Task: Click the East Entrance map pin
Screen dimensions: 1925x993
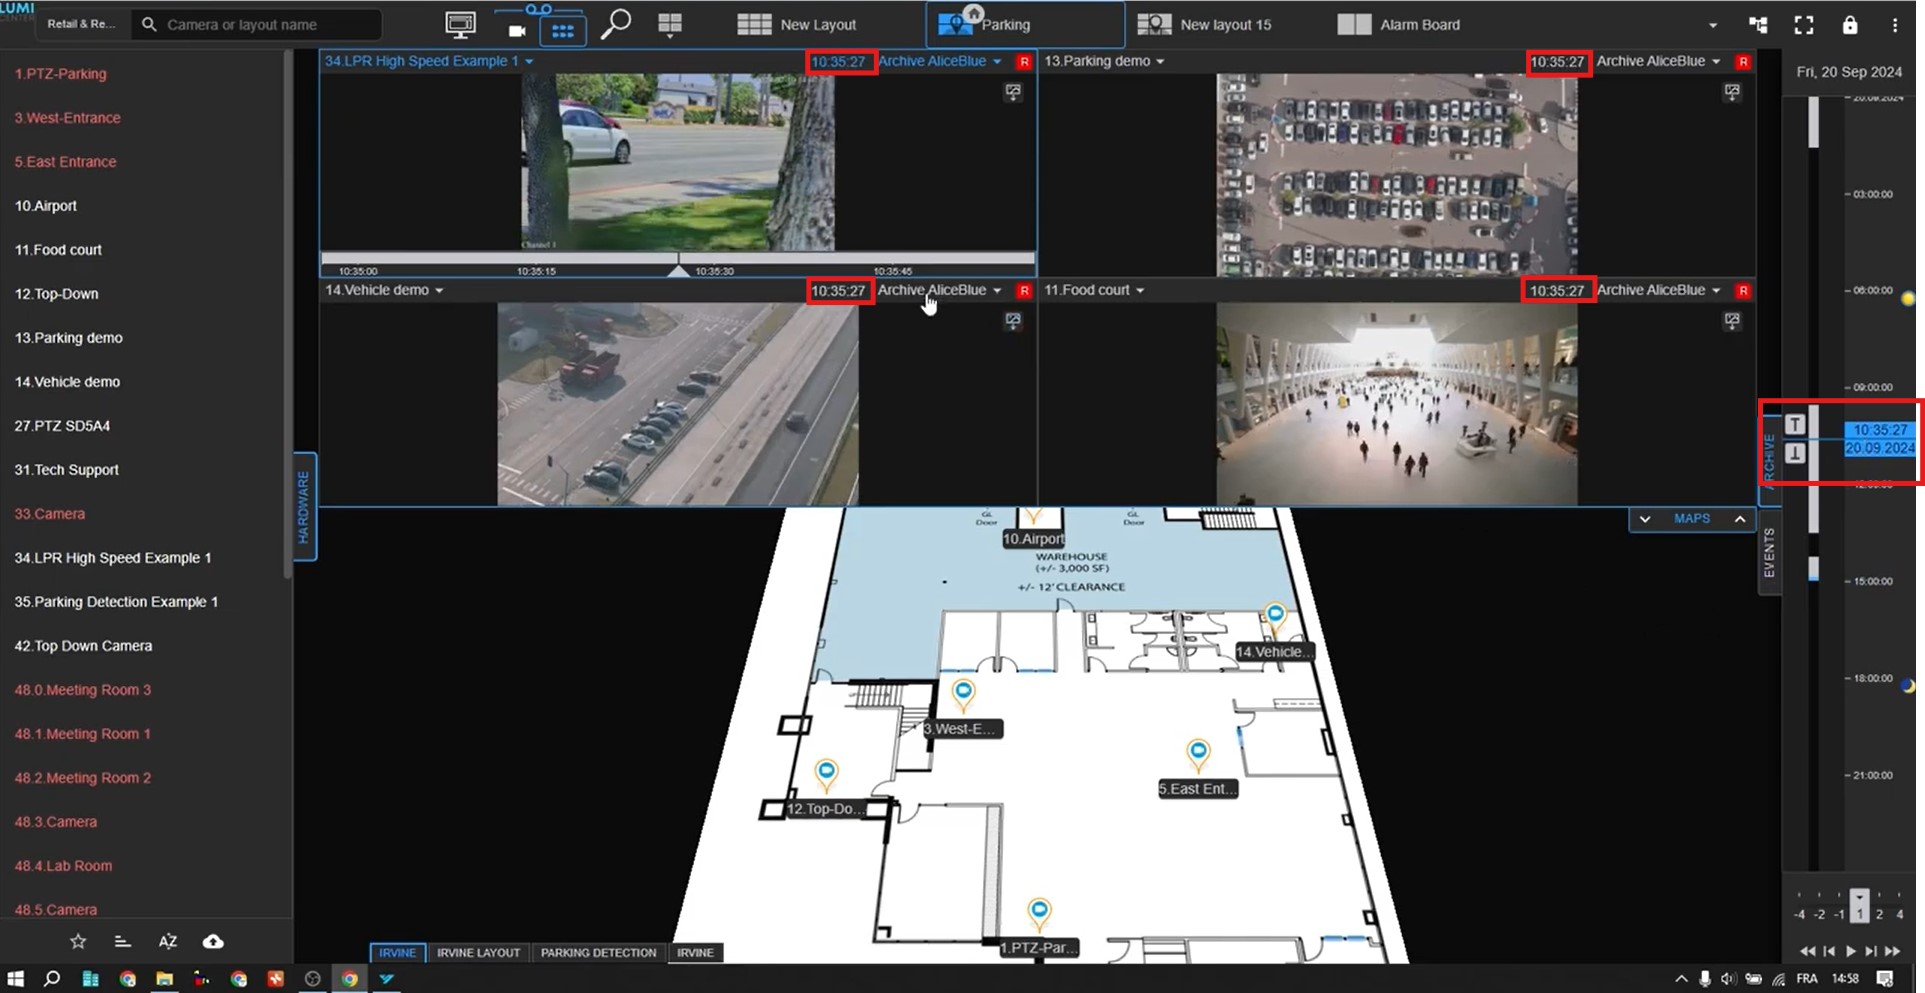Action: [x=1198, y=751]
